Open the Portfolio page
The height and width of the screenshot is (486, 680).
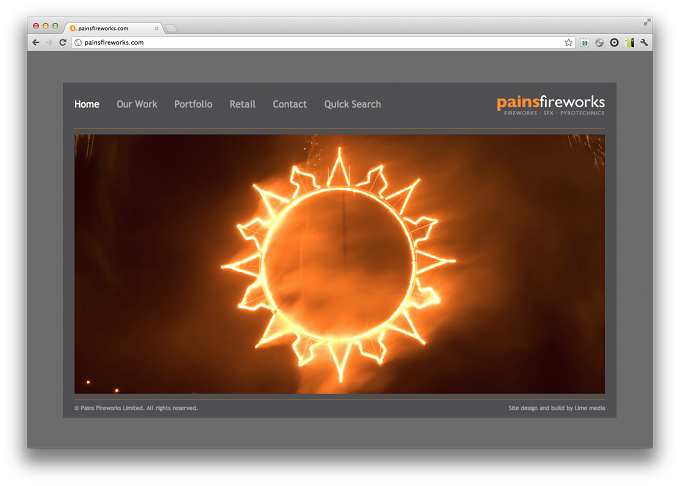point(193,104)
